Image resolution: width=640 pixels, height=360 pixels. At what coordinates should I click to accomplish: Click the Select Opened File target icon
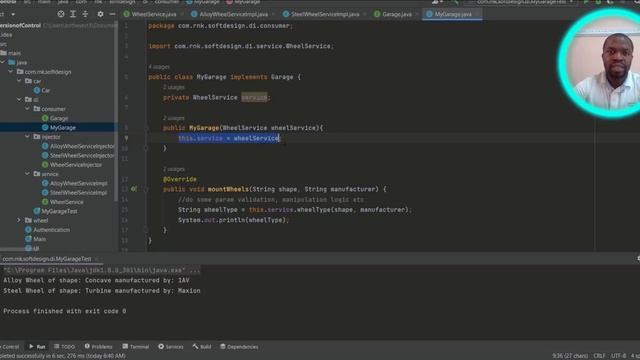pyautogui.click(x=61, y=14)
